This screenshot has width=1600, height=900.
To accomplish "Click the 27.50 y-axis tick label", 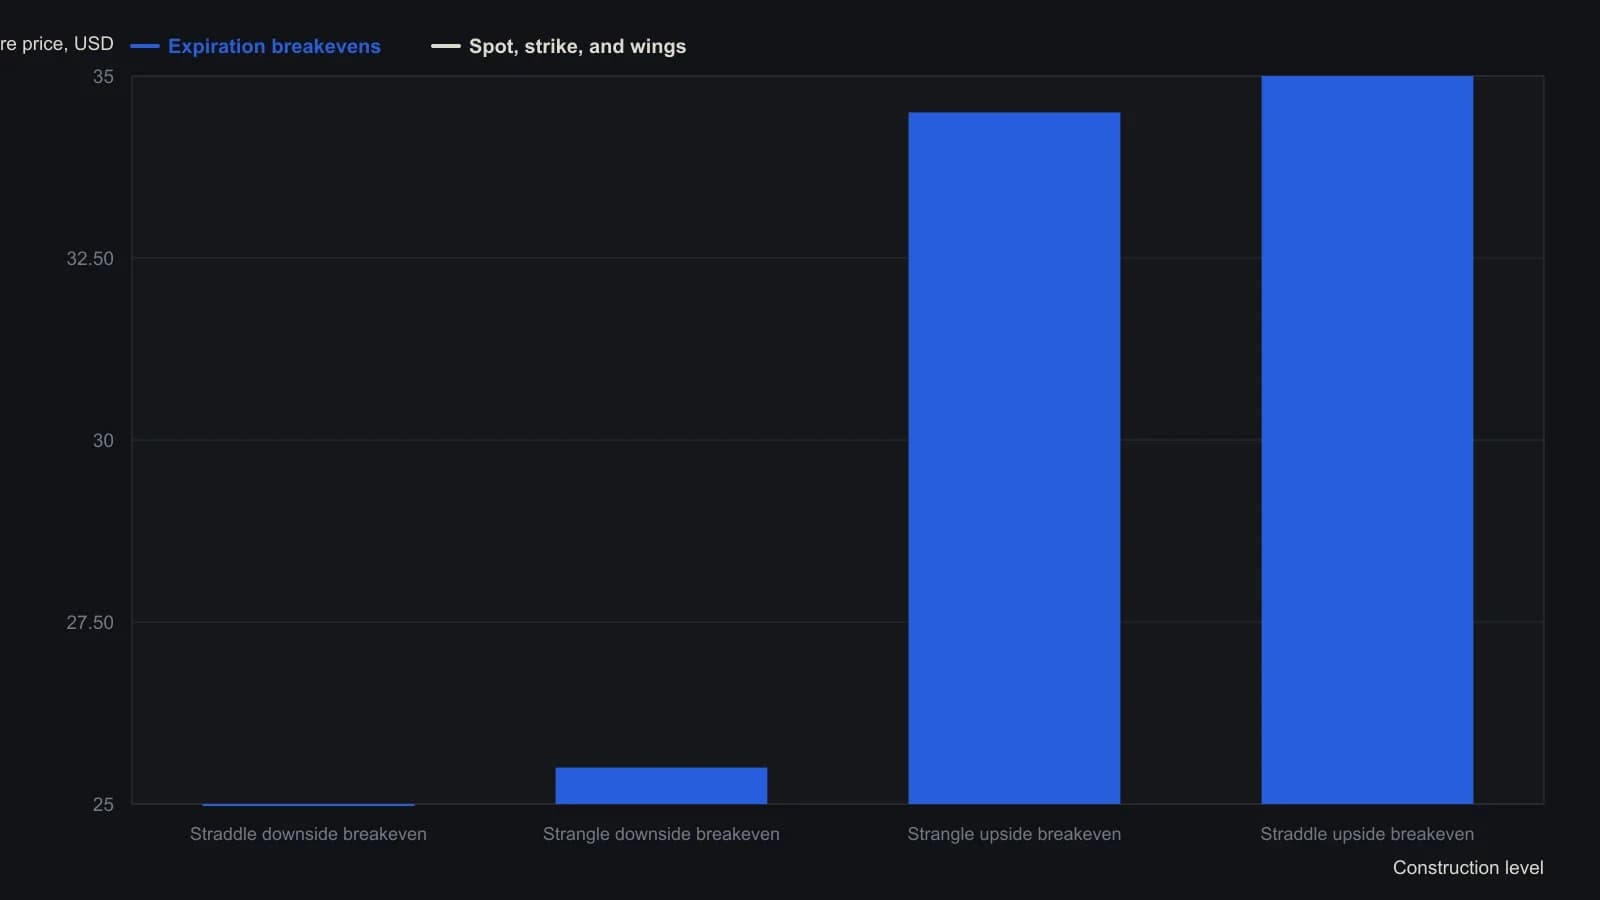I will click(90, 623).
